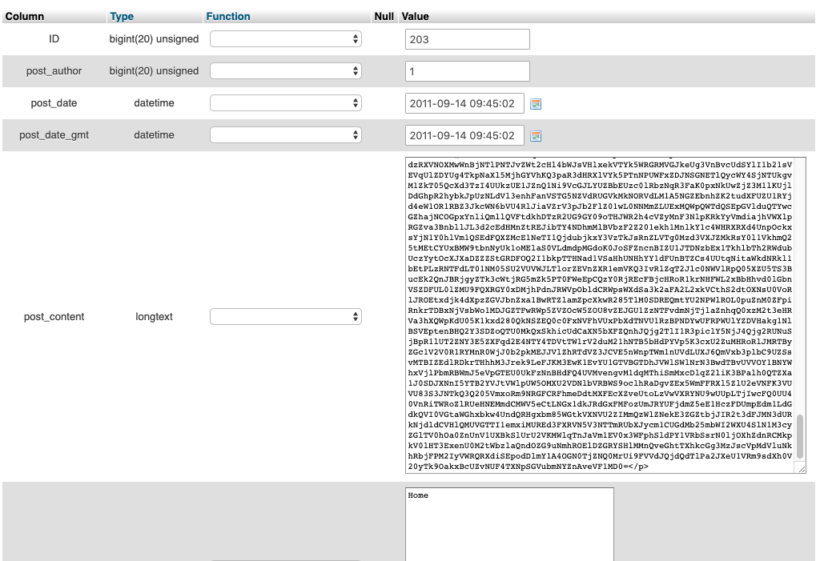
Task: Edit the post_date value 2011-09-14 09:45:02
Action: [x=464, y=104]
